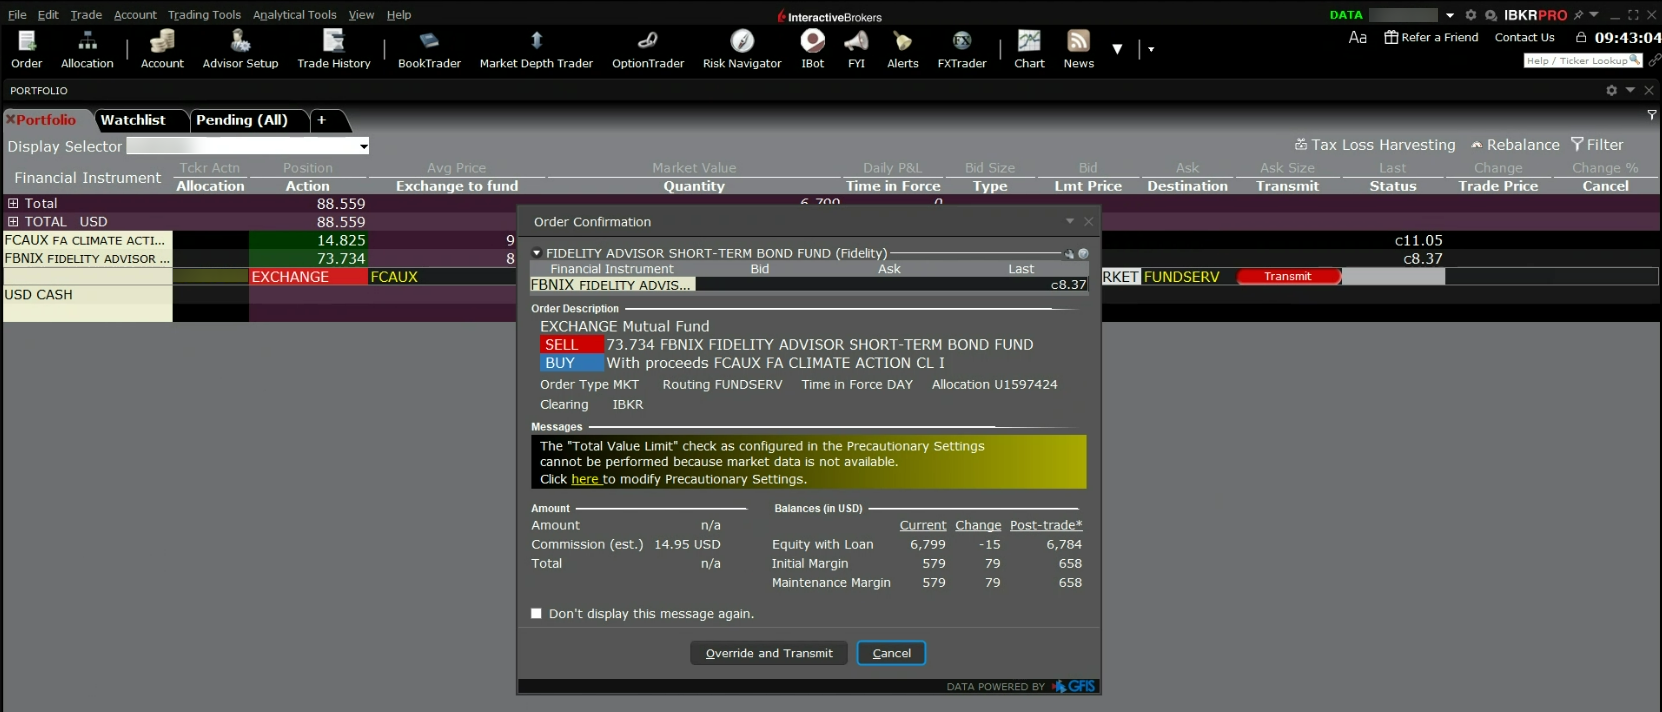This screenshot has height=712, width=1662.
Task: Cancel the order confirmation
Action: coord(891,653)
